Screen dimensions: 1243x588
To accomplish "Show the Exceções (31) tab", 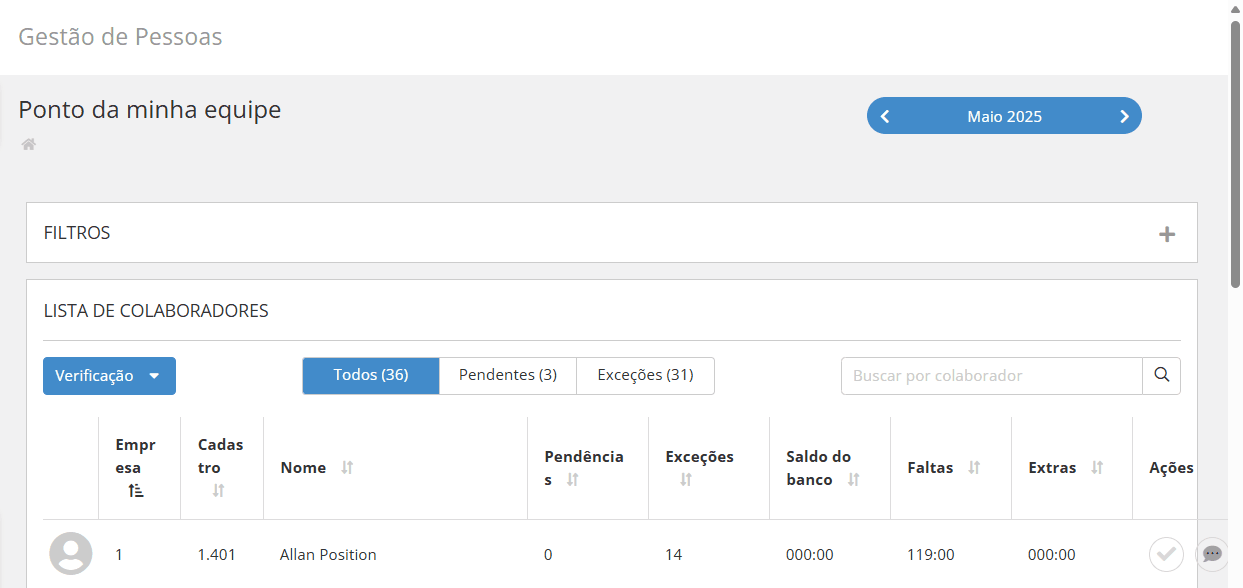I will pyautogui.click(x=645, y=375).
